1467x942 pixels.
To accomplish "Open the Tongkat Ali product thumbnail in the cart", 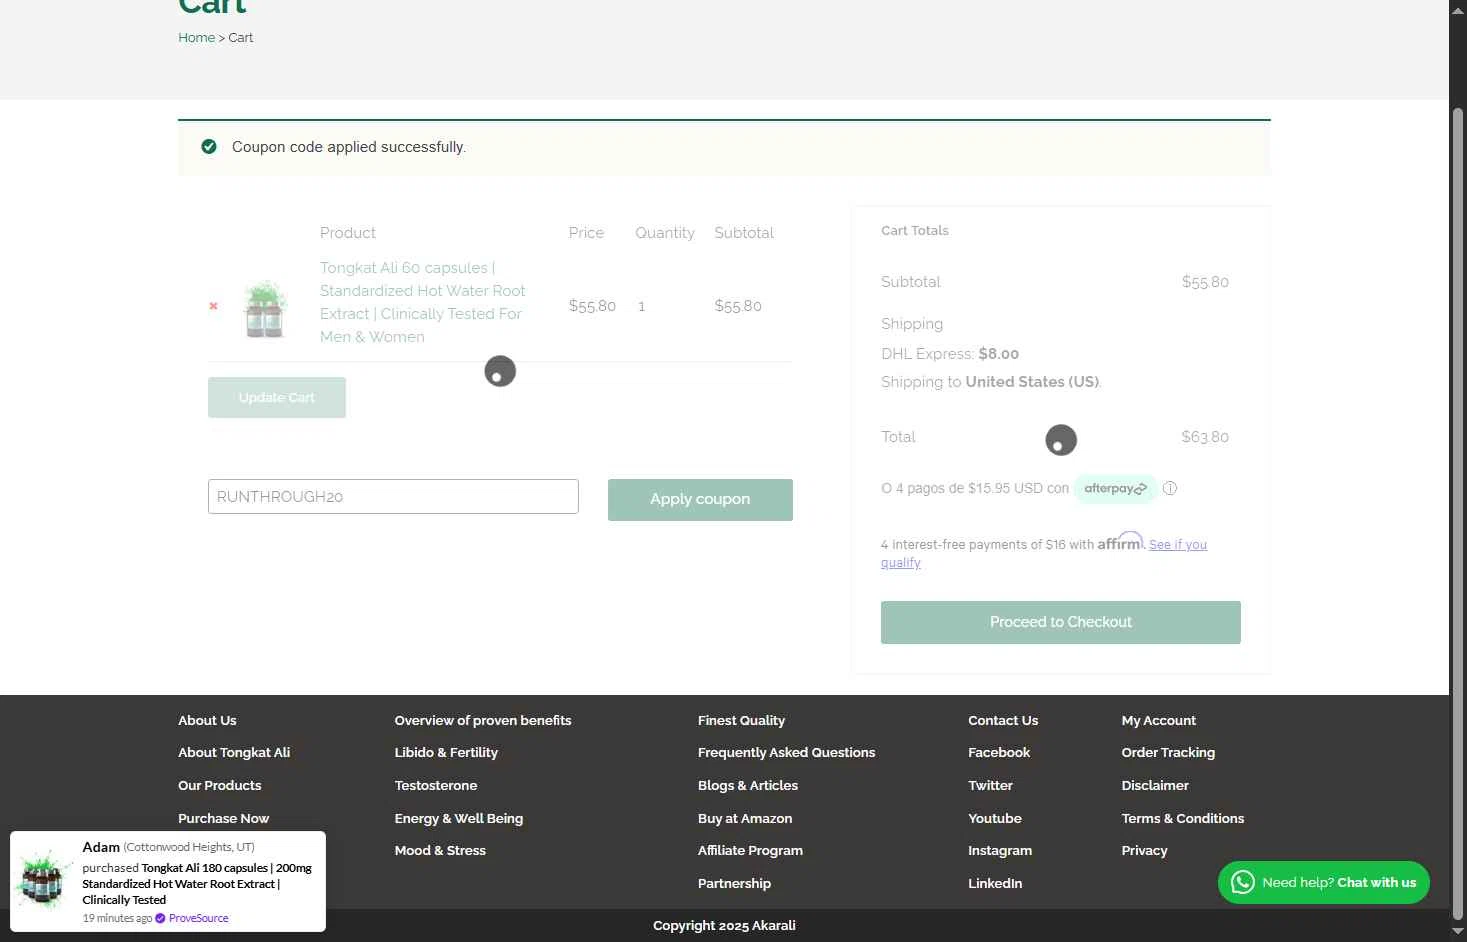I will coord(265,308).
